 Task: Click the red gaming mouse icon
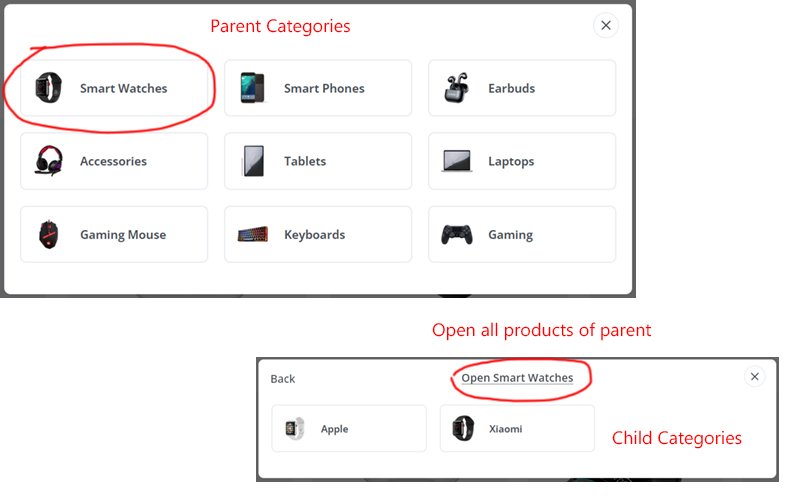(x=48, y=234)
